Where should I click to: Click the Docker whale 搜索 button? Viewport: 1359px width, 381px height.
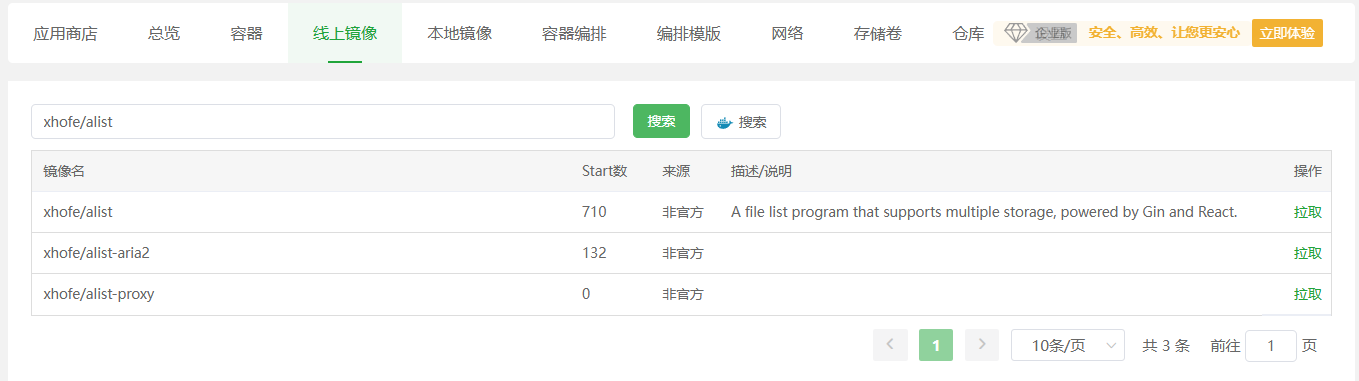[x=741, y=121]
